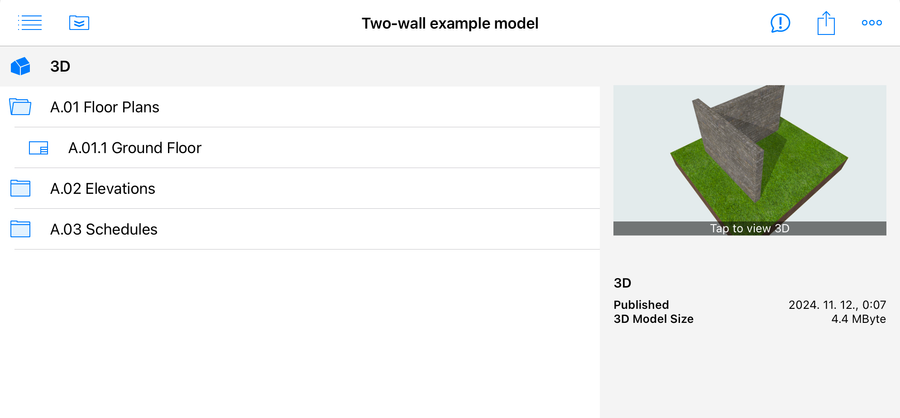The height and width of the screenshot is (418, 900).
Task: Click the 3D Model Size value
Action: coord(858,319)
